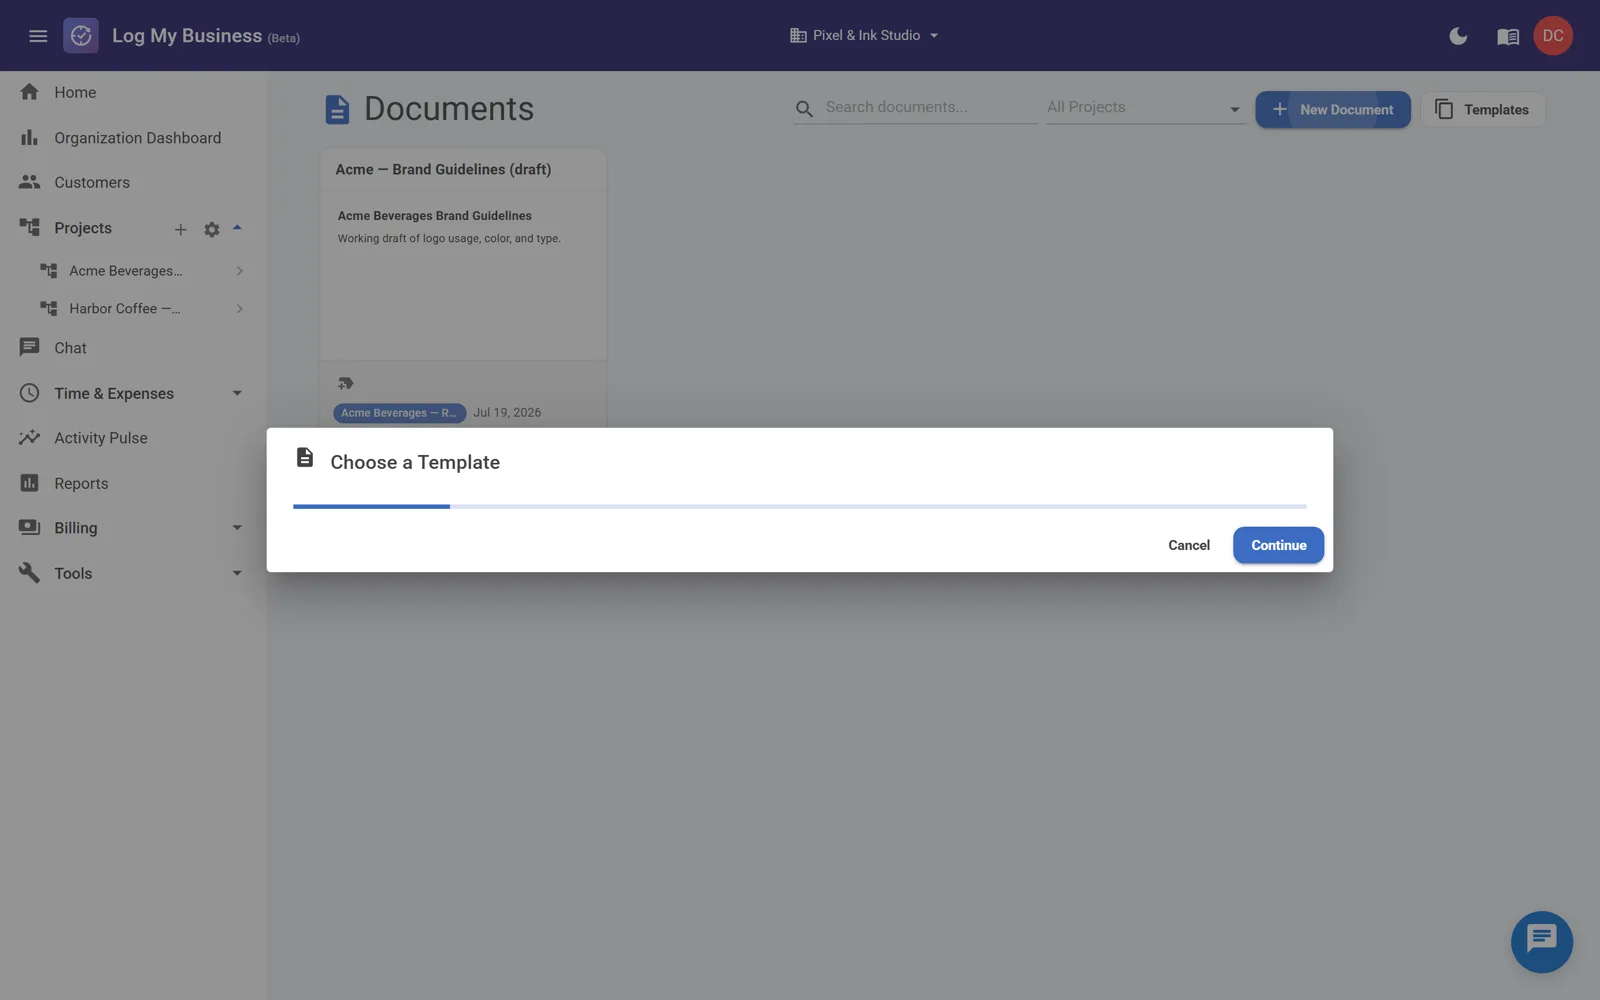Image resolution: width=1600 pixels, height=1000 pixels.
Task: Click the Home house icon
Action: 29,92
